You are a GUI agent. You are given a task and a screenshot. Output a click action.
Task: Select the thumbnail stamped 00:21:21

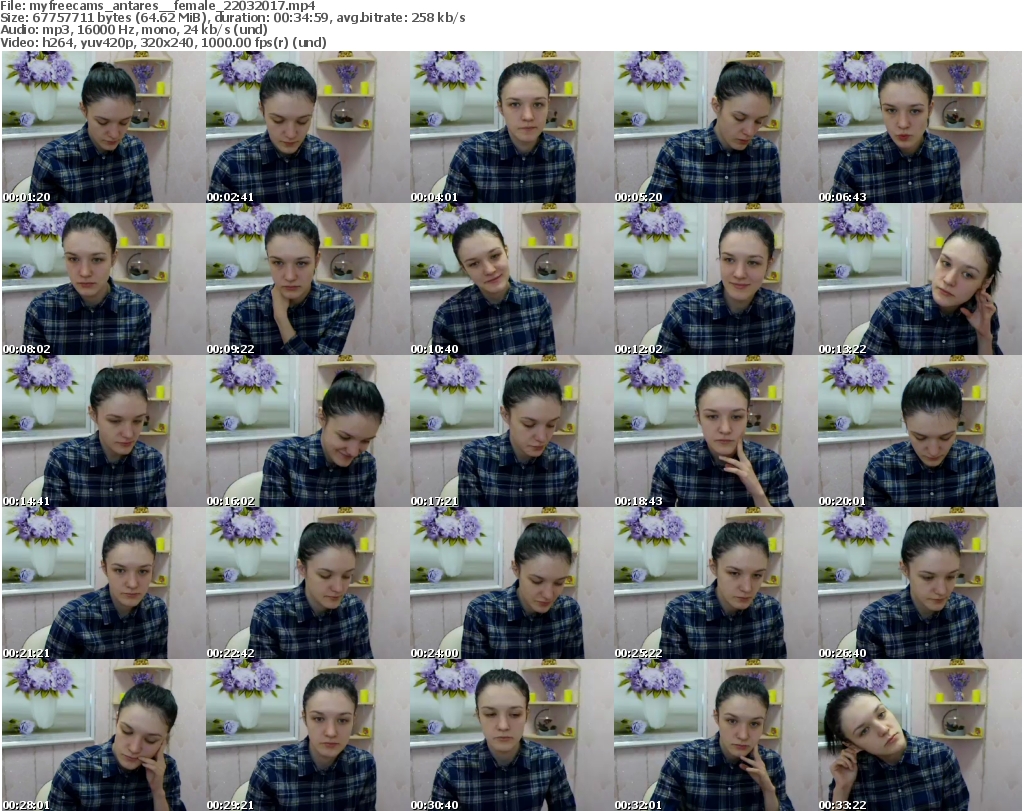coord(103,583)
